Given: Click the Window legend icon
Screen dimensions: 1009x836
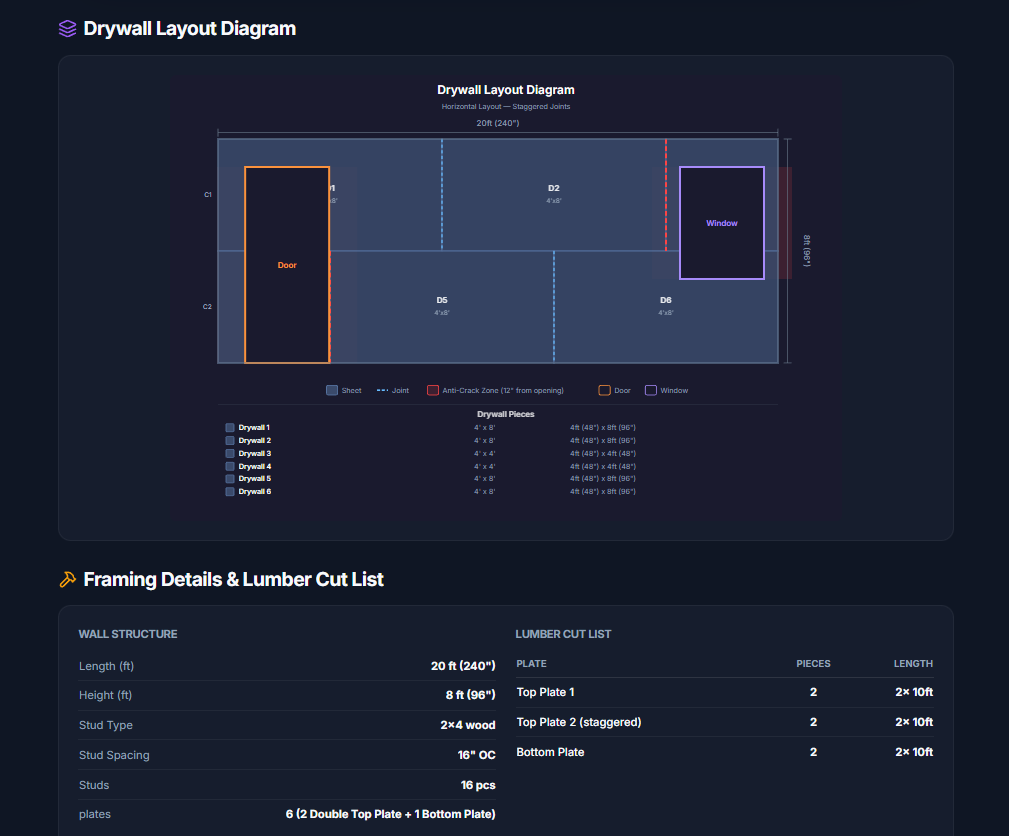Looking at the screenshot, I should point(651,390).
